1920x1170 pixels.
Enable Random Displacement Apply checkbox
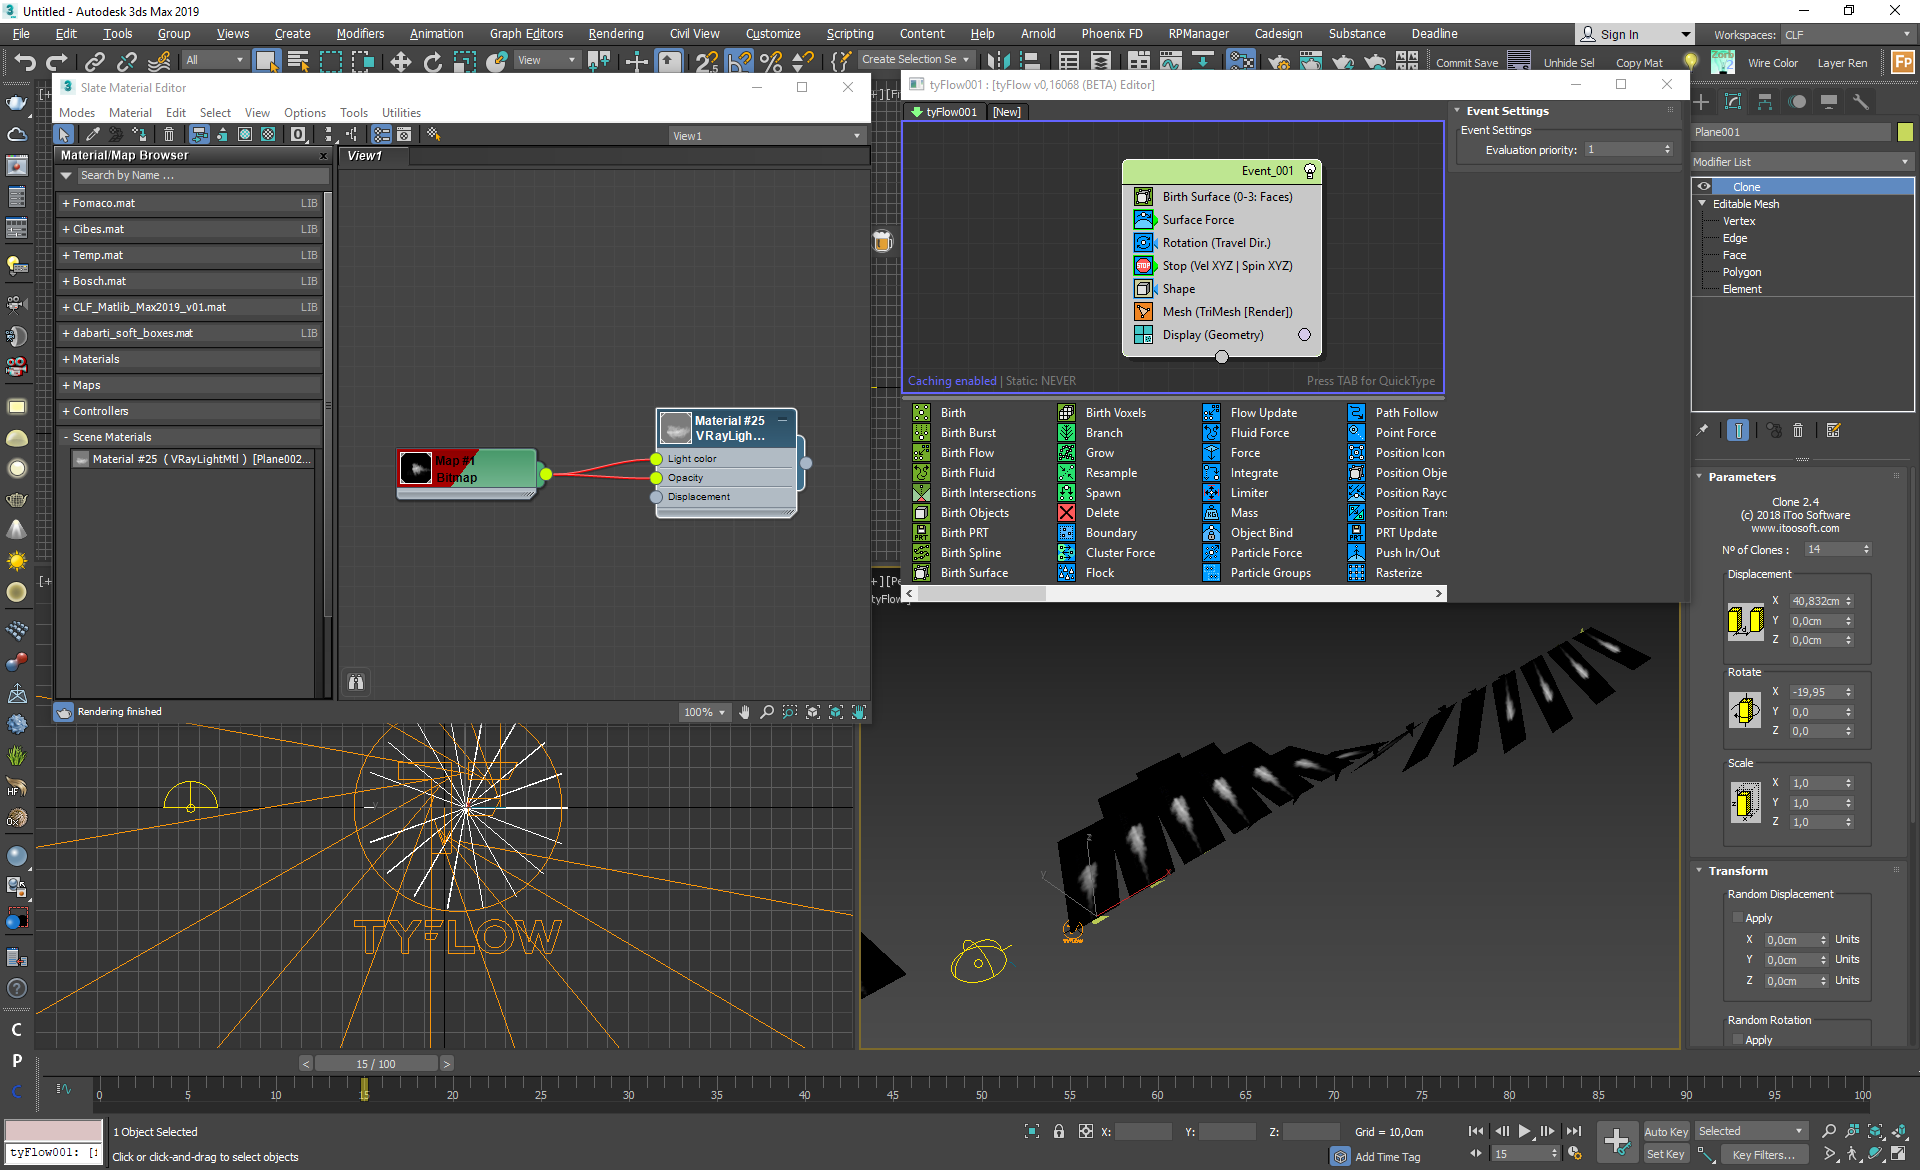tap(1738, 918)
